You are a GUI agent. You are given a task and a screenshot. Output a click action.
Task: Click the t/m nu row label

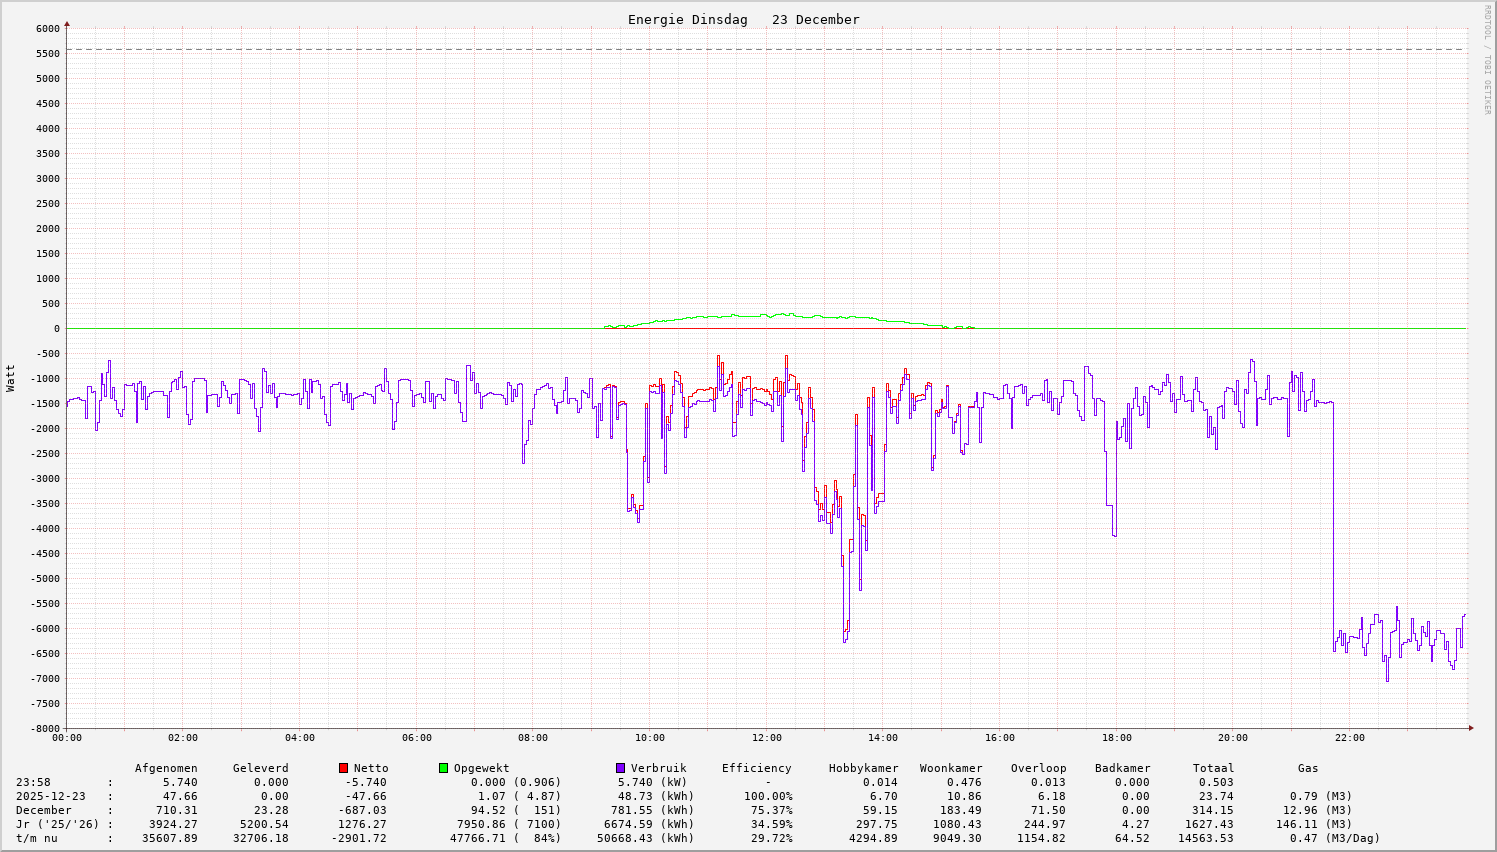[x=36, y=839]
